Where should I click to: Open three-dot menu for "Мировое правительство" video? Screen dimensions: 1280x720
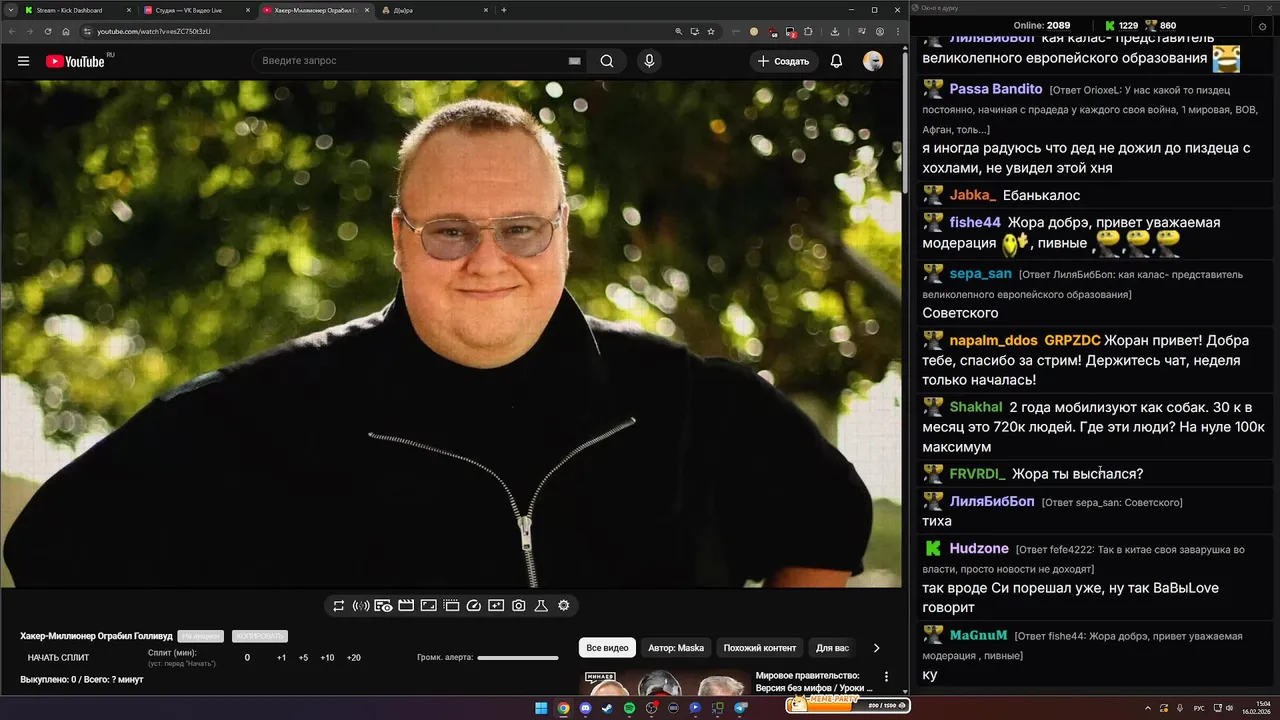click(886, 677)
